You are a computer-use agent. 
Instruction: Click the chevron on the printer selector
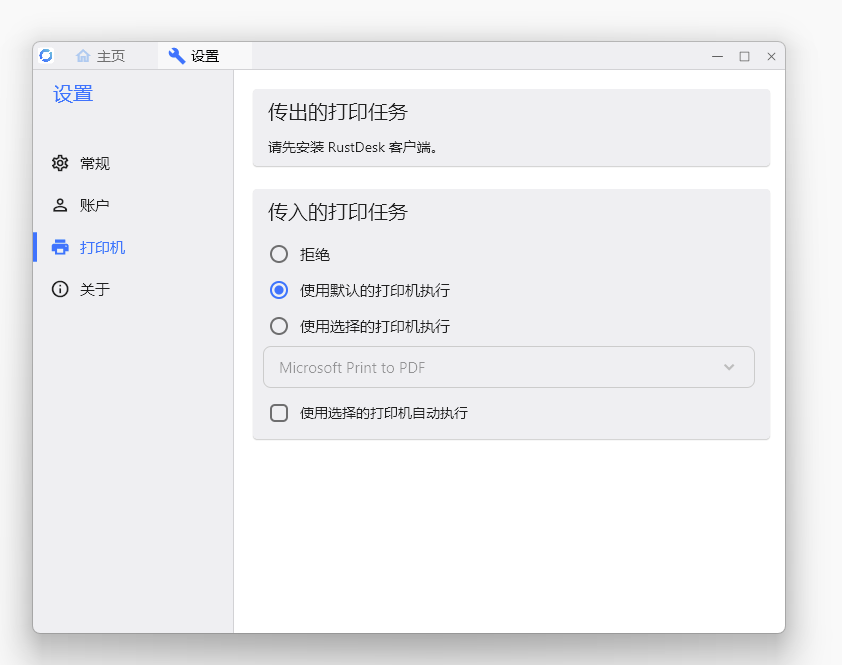729,367
